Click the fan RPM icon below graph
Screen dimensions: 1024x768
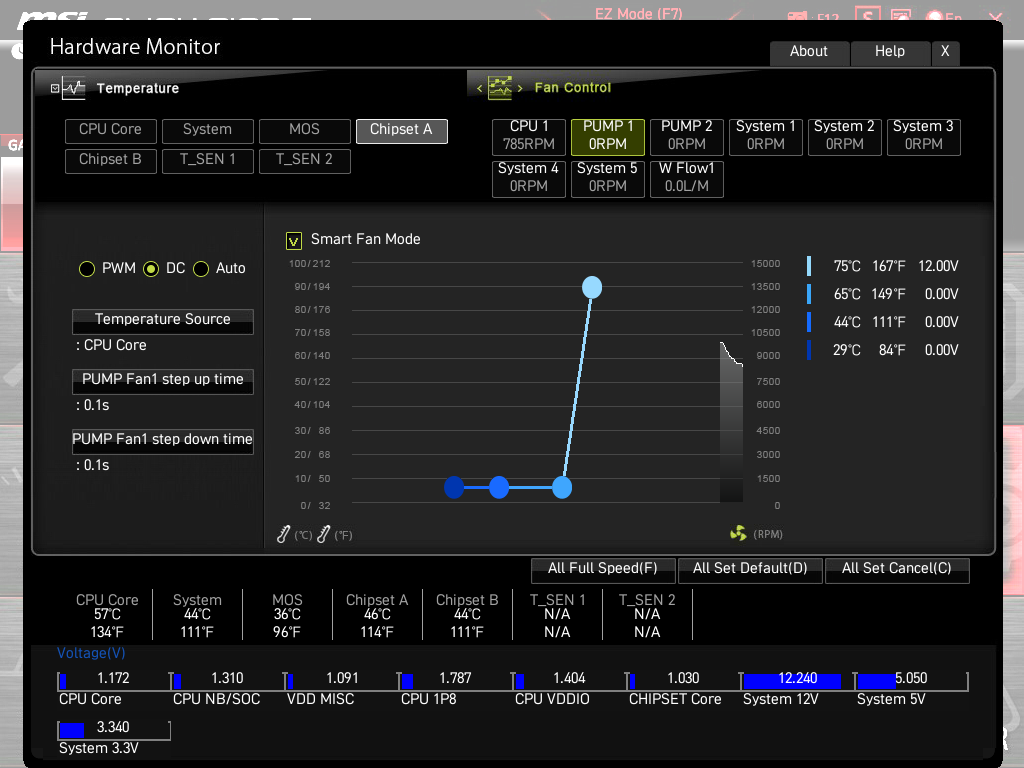(738, 534)
